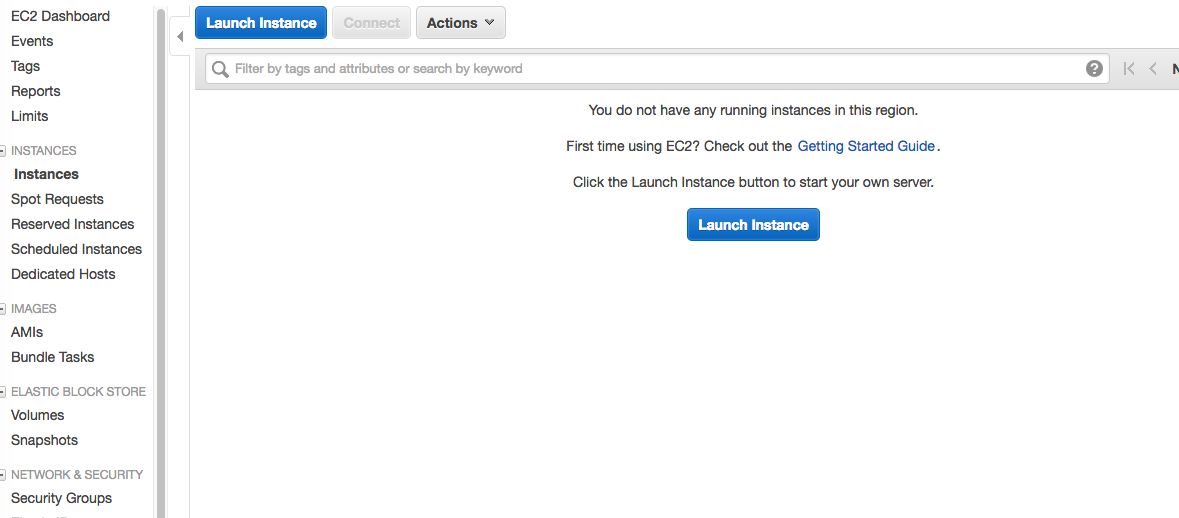Click the instance filter search field
The width and height of the screenshot is (1179, 518).
(x=656, y=68)
